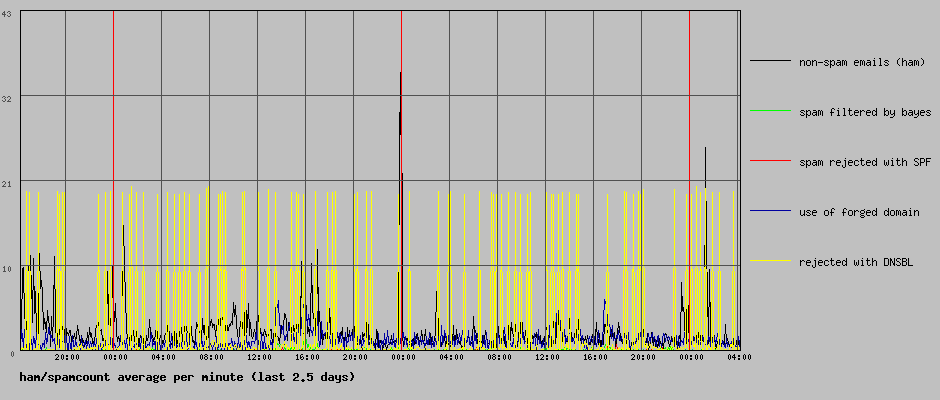This screenshot has width=940, height=400.
Task: Click the green legend line for bayes
Action: click(x=770, y=110)
